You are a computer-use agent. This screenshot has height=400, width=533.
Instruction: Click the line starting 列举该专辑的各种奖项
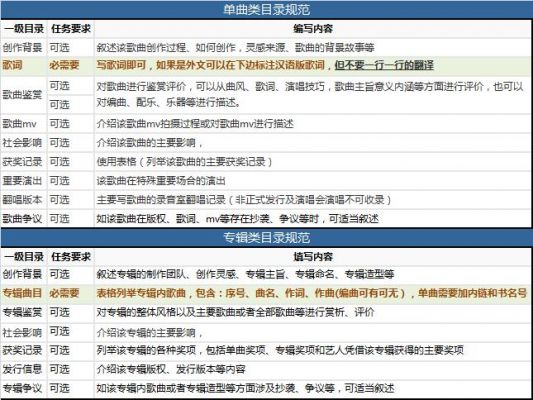coord(280,350)
